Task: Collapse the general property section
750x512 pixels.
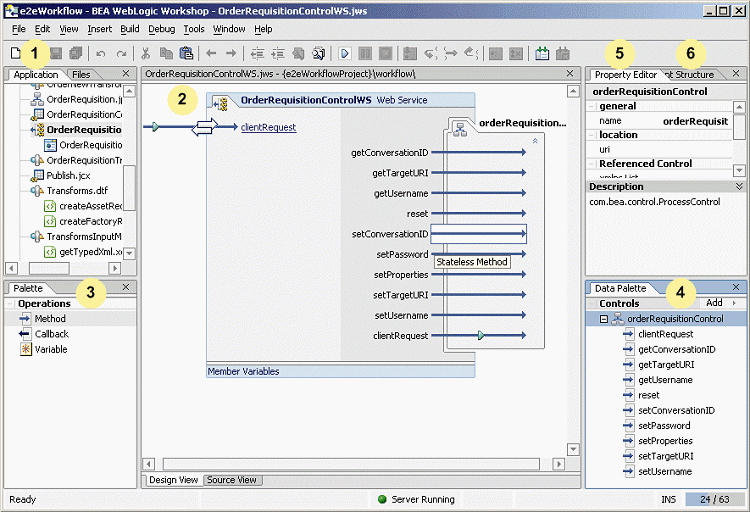Action: [592, 106]
